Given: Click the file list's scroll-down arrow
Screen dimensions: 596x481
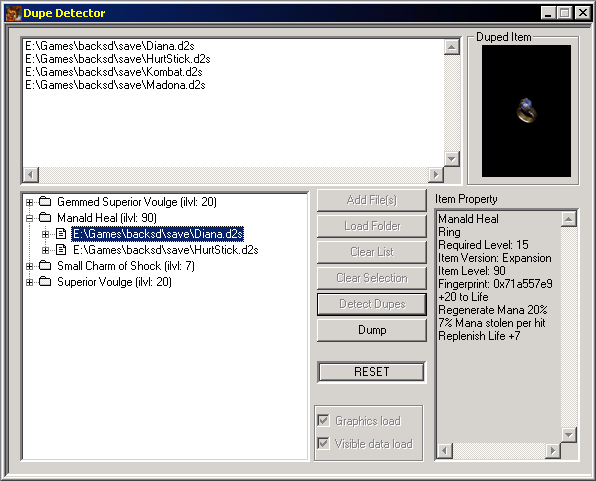Looking at the screenshot, I should (x=452, y=159).
